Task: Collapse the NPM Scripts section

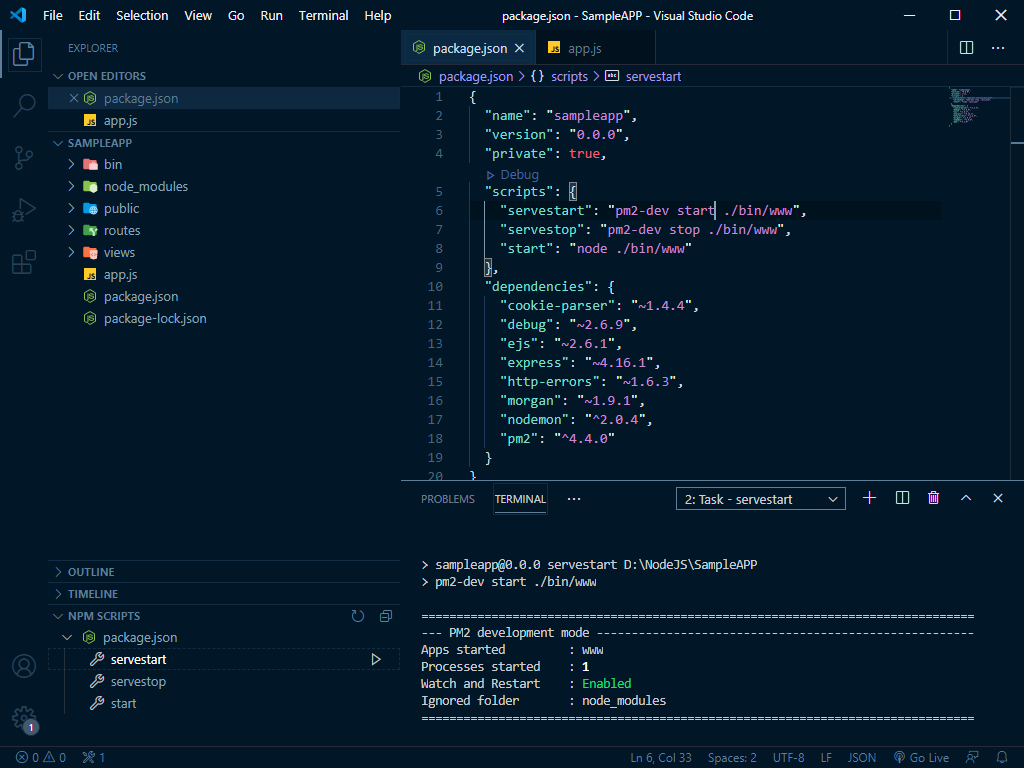Action: (x=58, y=616)
